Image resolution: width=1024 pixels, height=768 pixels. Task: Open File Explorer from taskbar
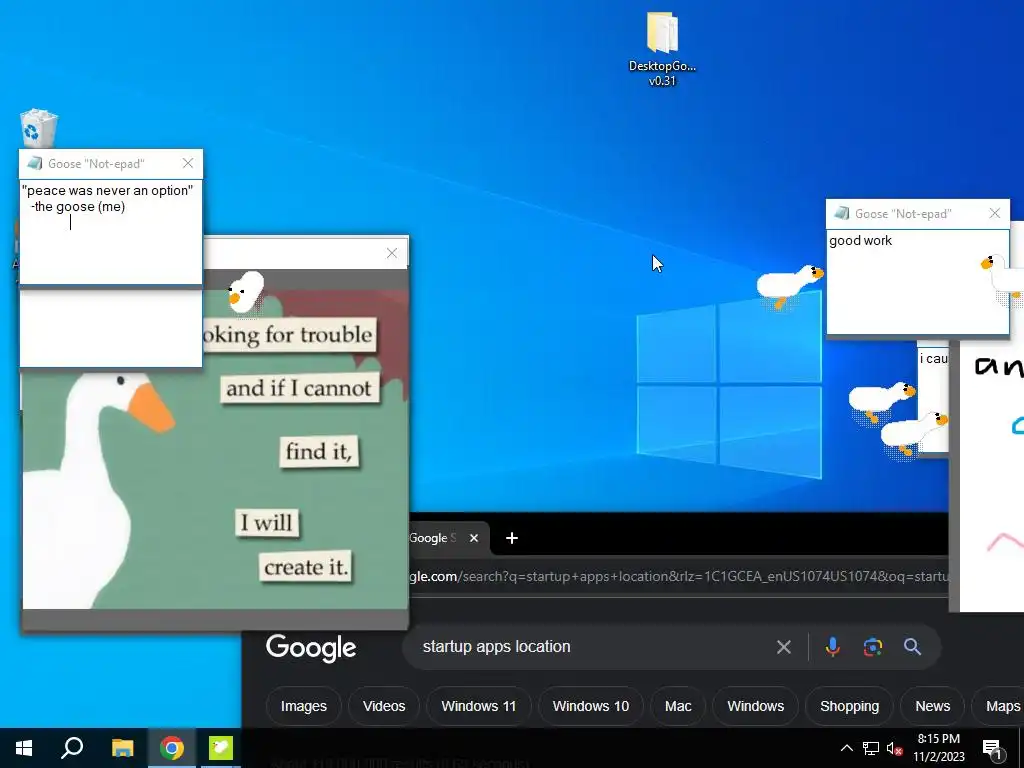click(122, 748)
